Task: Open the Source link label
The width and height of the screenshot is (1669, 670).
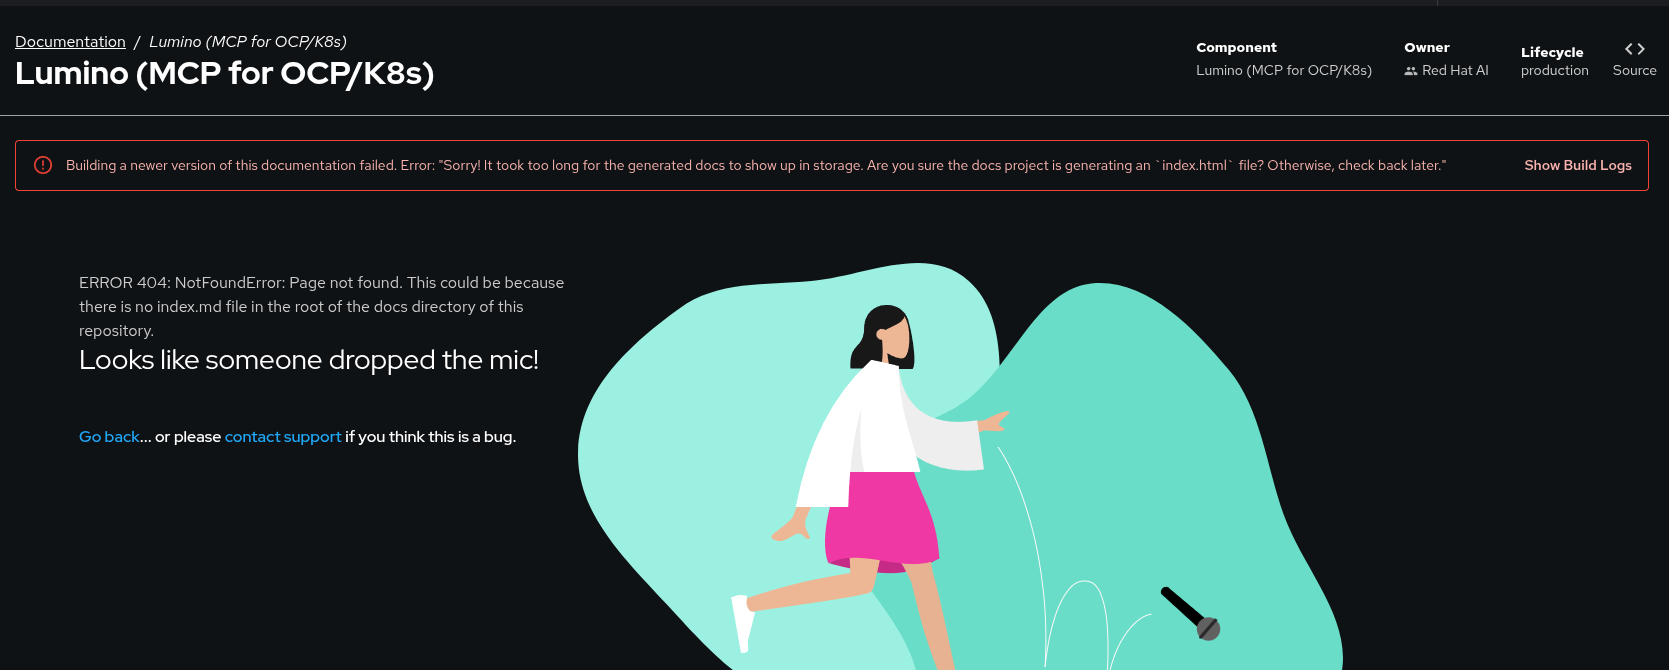Action: tap(1634, 71)
